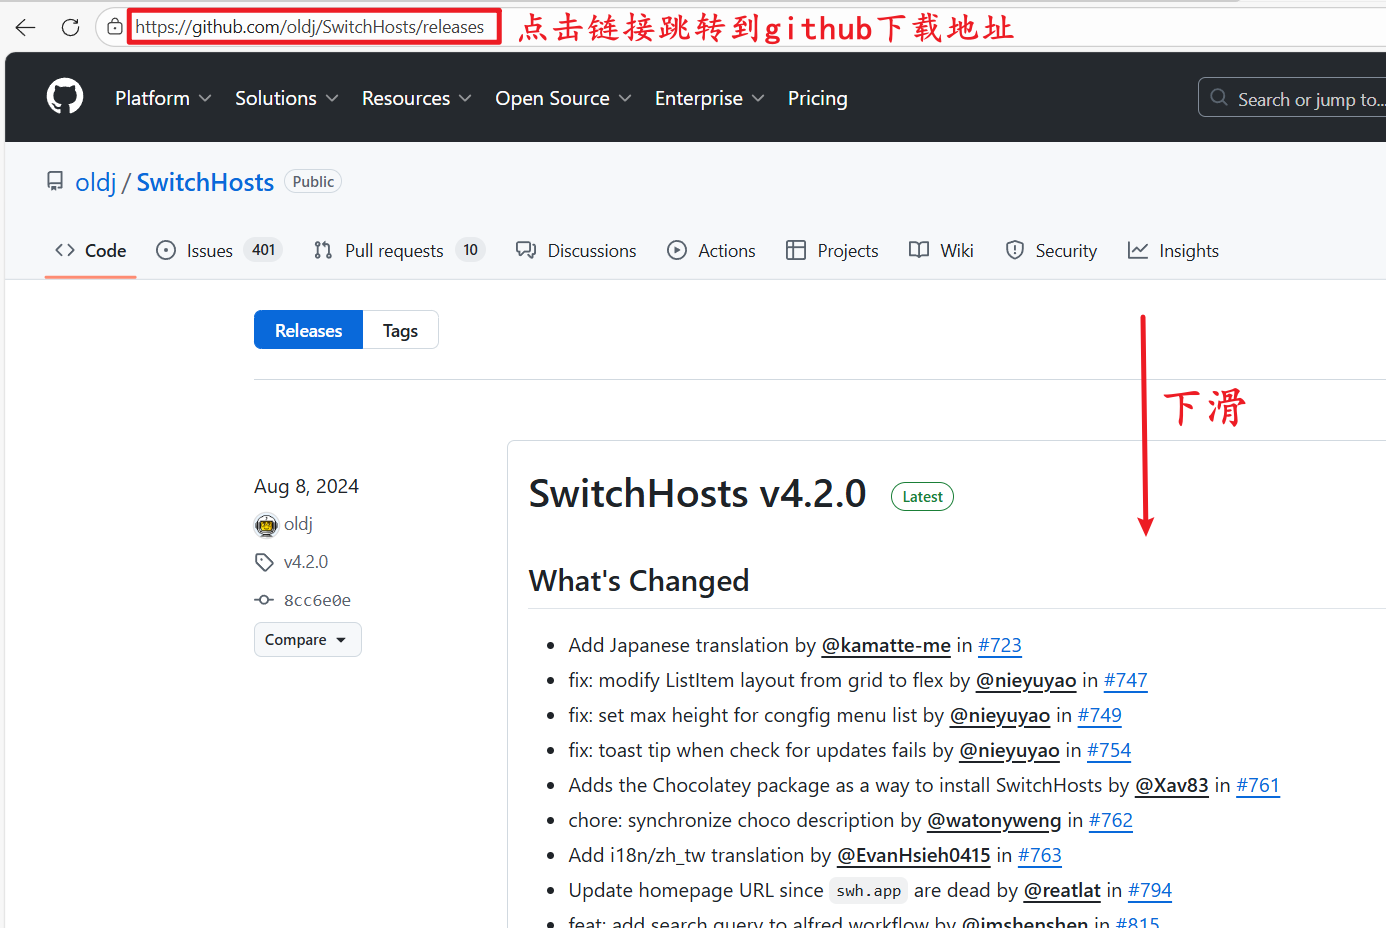Open pull request #762
Image resolution: width=1386 pixels, height=928 pixels.
pos(1111,820)
